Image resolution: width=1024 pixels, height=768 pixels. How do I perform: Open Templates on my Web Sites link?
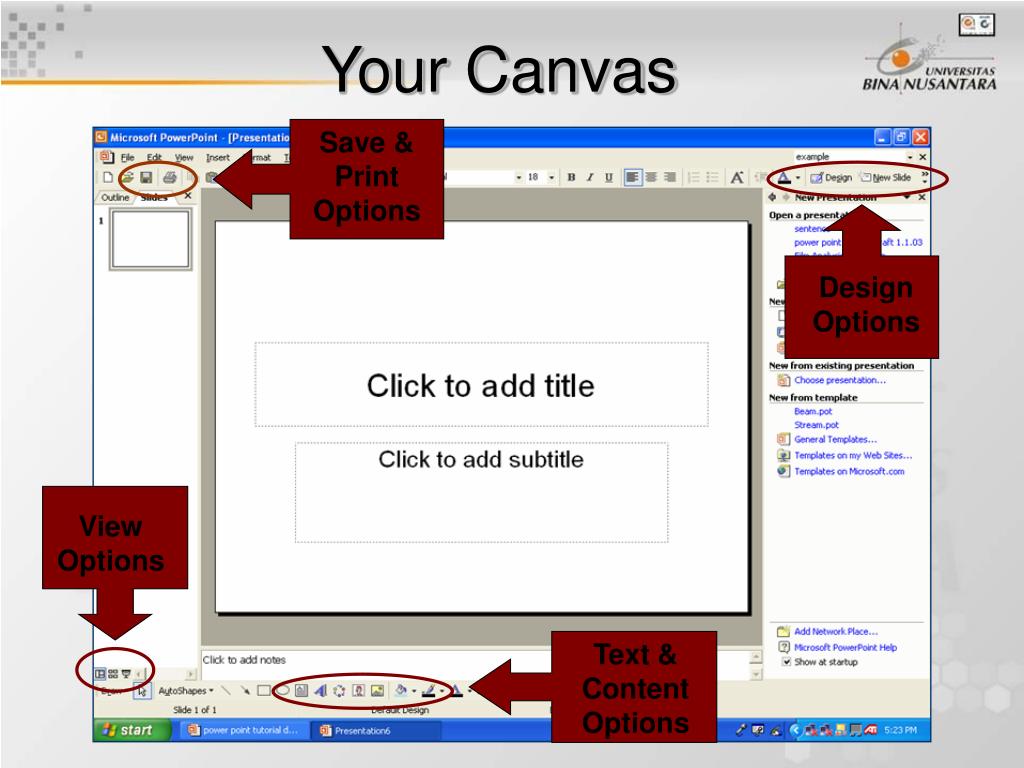tap(853, 455)
